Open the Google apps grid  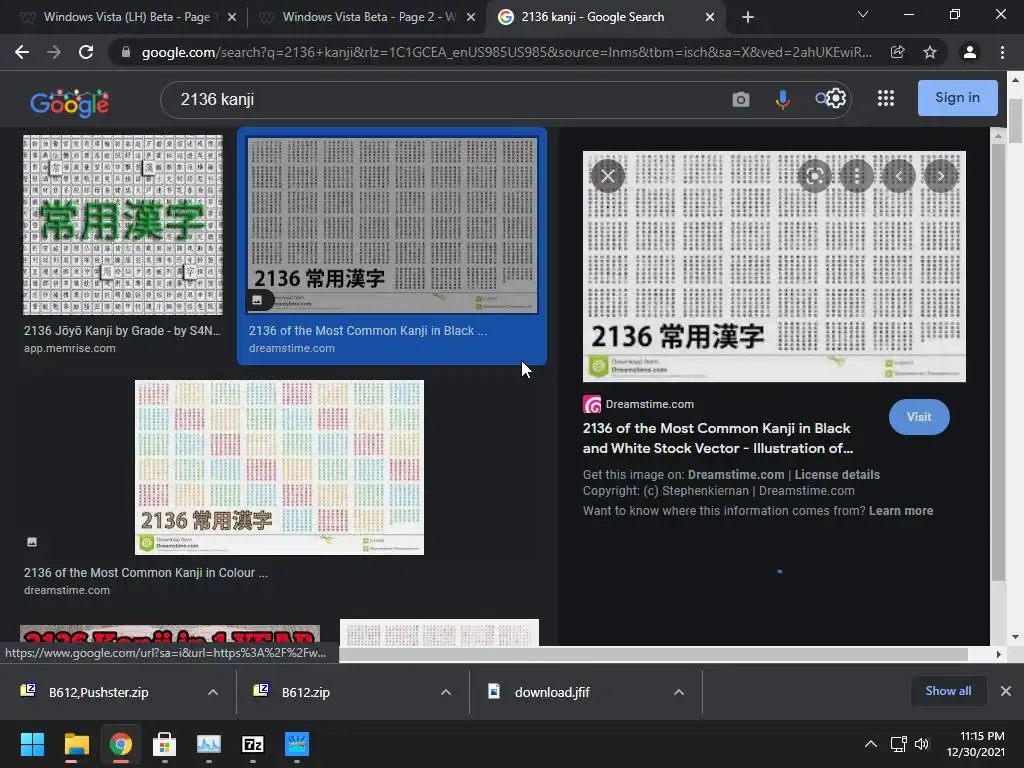point(886,98)
